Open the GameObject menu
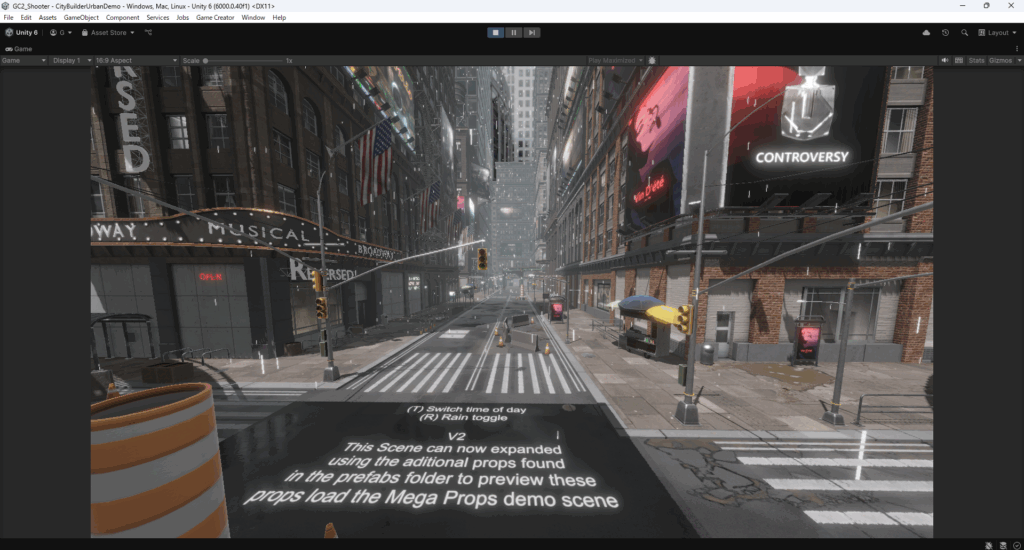This screenshot has width=1024, height=550. [x=80, y=17]
